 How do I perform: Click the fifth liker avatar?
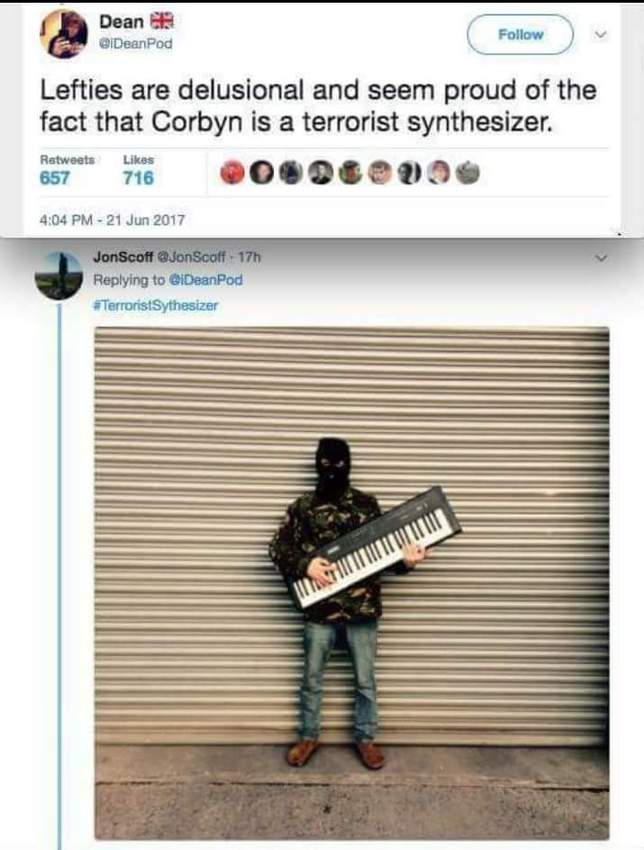click(350, 173)
